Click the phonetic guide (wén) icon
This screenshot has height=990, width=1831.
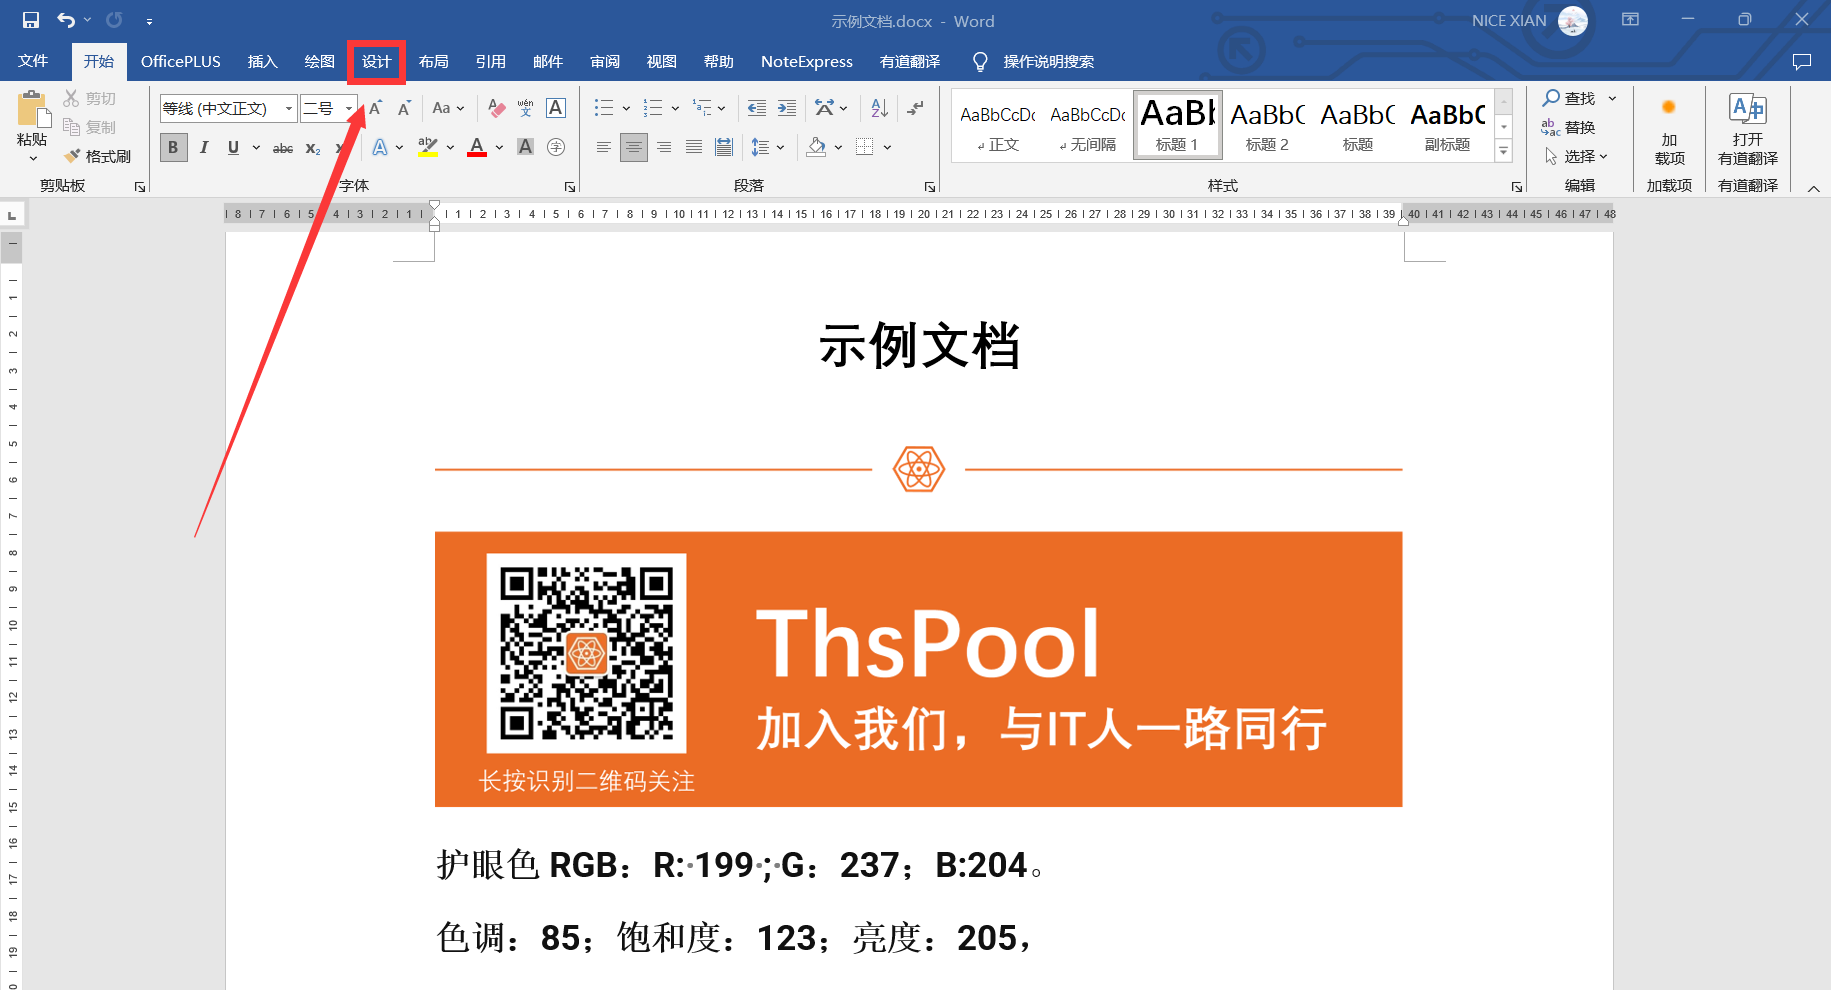tap(526, 108)
